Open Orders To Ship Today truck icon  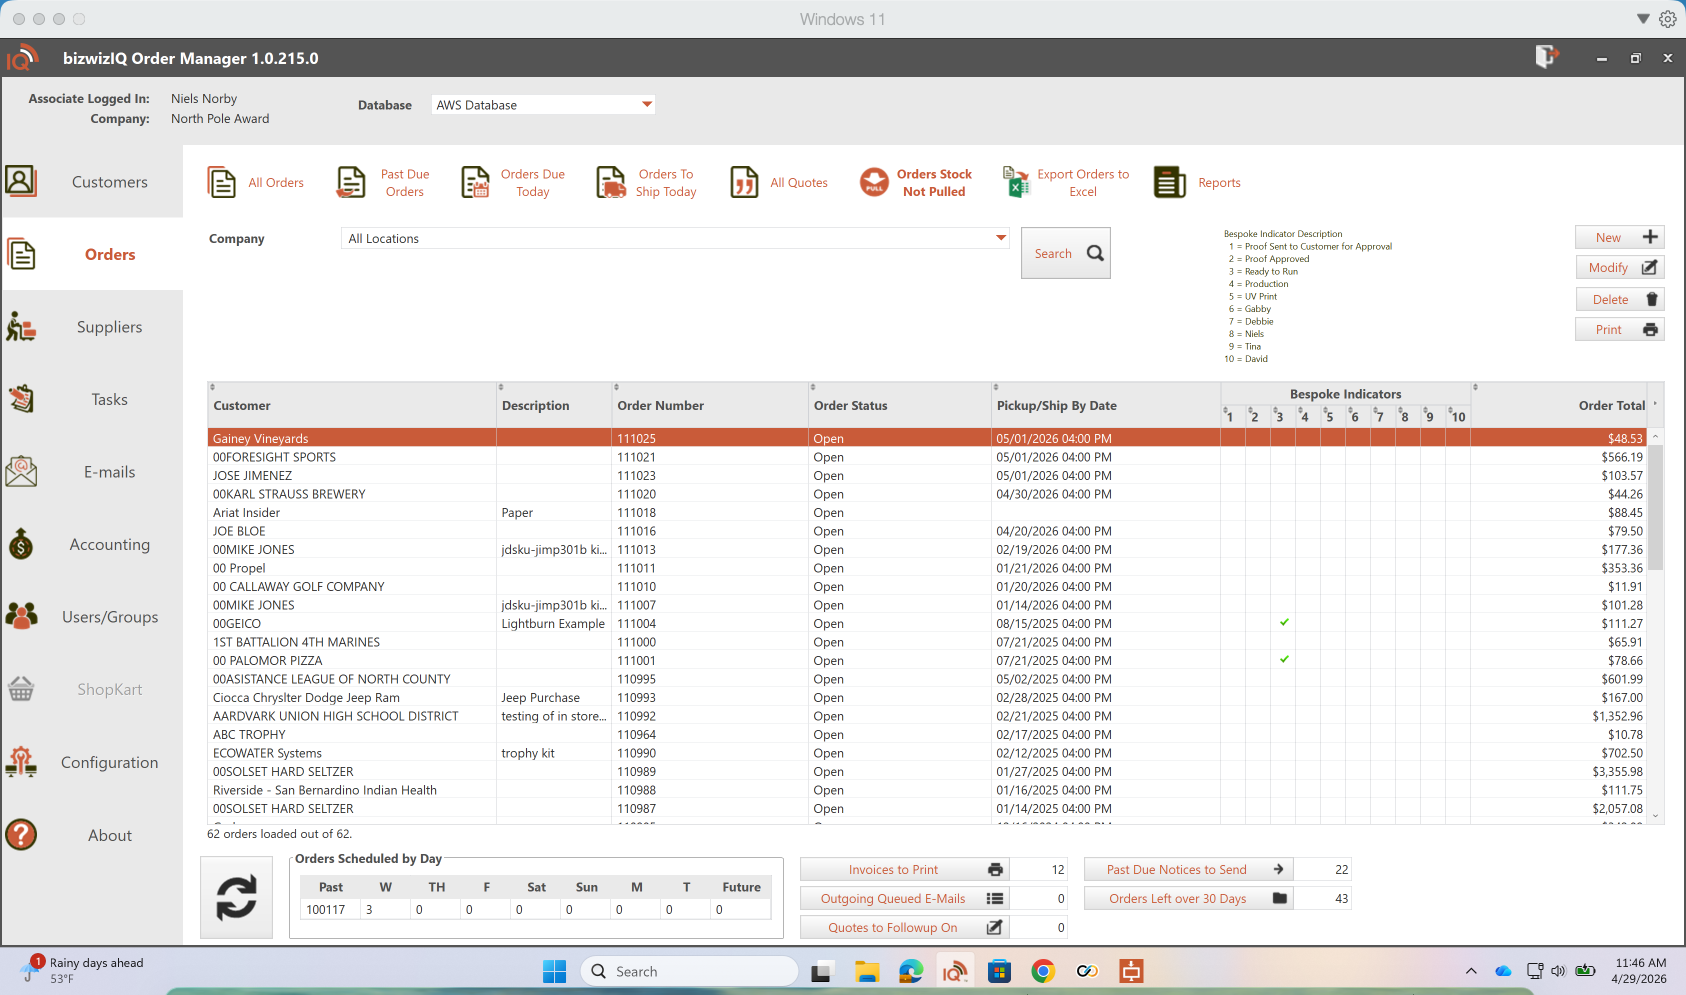[610, 183]
